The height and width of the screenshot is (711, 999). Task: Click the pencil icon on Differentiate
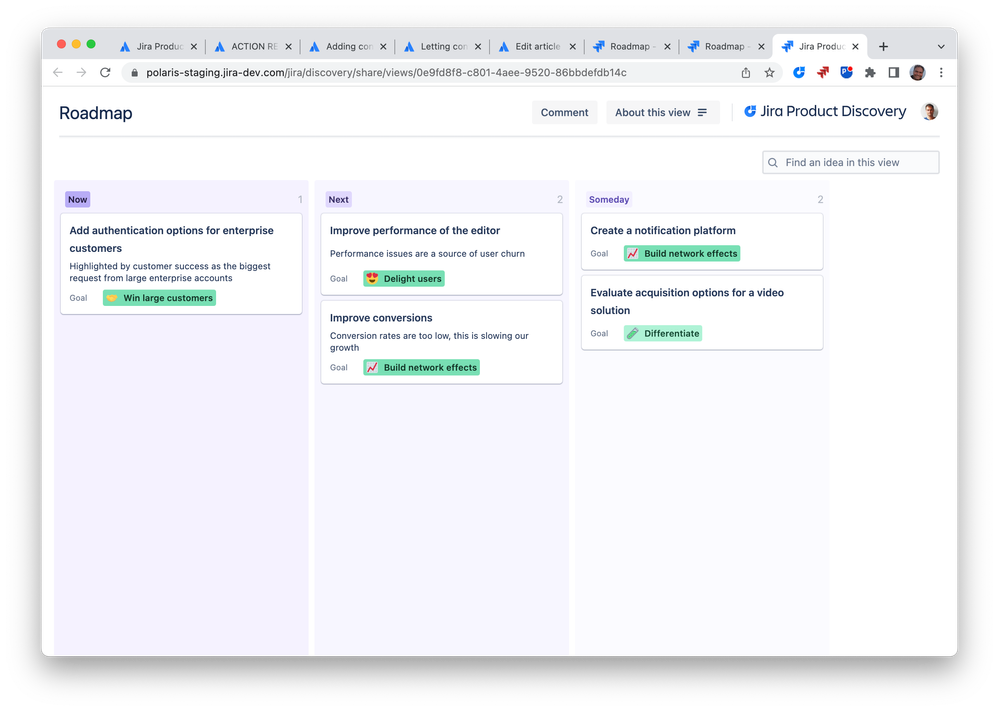click(x=633, y=333)
